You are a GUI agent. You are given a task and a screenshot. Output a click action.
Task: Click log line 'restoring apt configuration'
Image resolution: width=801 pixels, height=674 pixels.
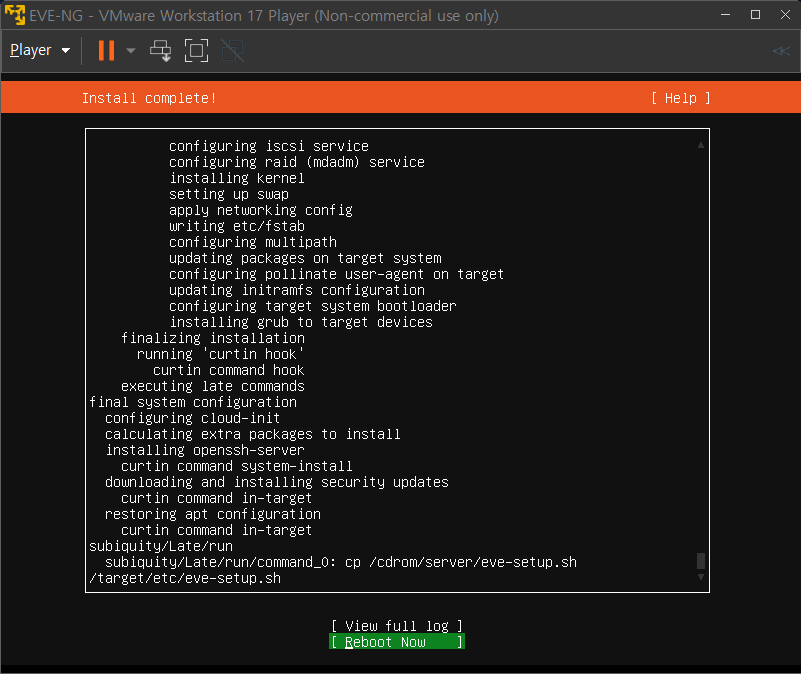click(213, 514)
